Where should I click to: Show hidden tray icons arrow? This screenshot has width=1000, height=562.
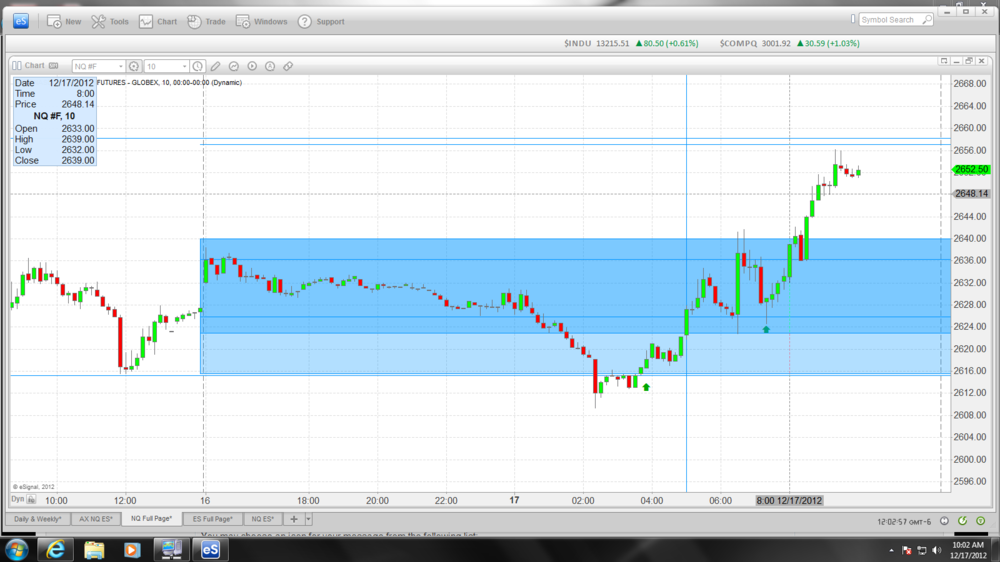[892, 550]
